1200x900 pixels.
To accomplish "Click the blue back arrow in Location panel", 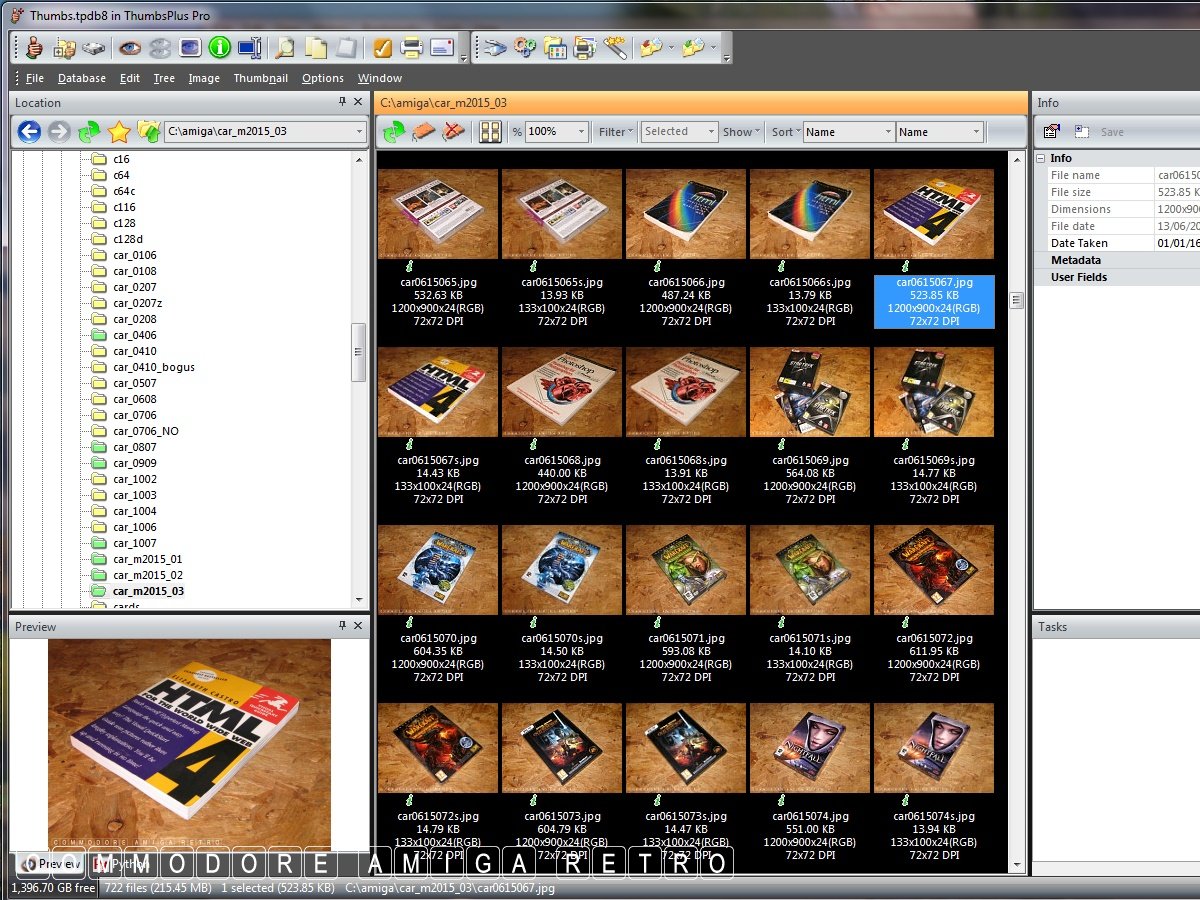I will (29, 131).
